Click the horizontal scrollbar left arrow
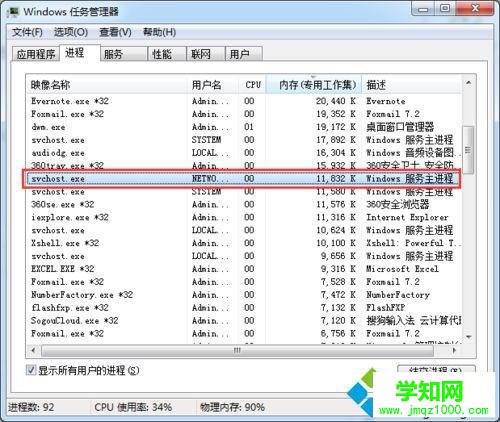Screen dimensions: 500x422 [x=33, y=350]
